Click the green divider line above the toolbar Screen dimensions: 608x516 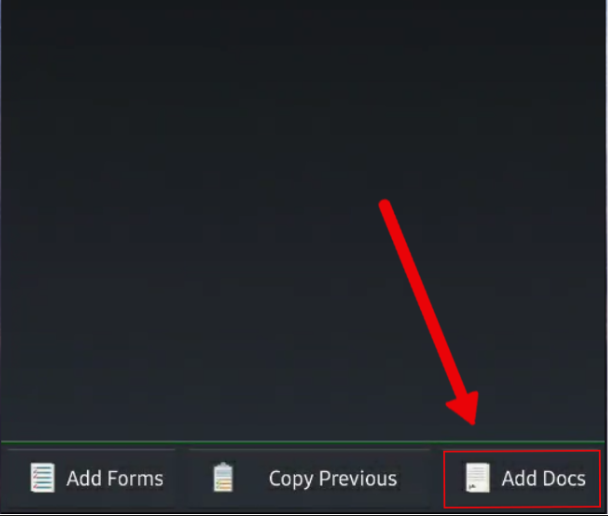pyautogui.click(x=303, y=442)
